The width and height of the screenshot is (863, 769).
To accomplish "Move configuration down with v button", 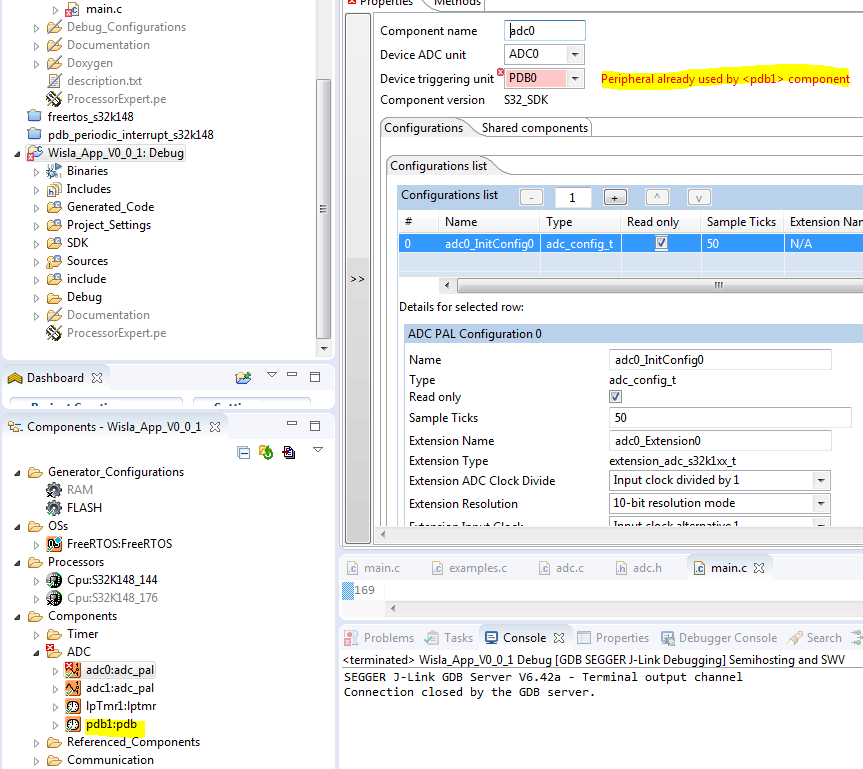I will click(699, 197).
